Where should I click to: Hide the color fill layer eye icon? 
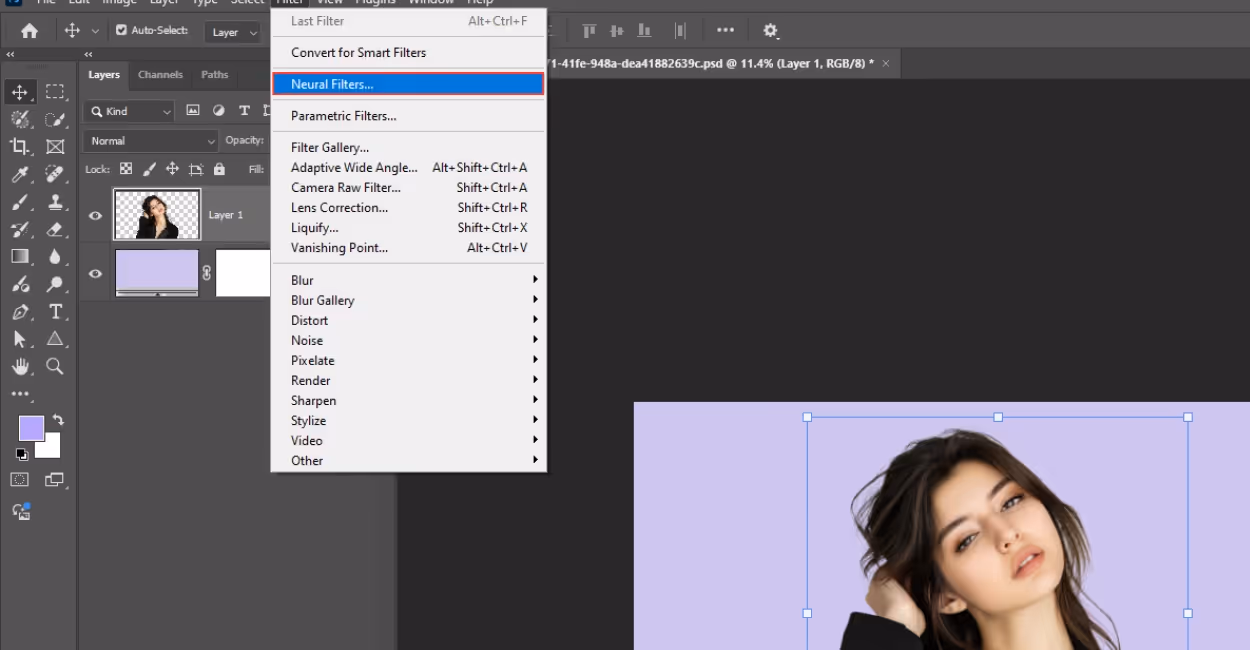pyautogui.click(x=96, y=273)
